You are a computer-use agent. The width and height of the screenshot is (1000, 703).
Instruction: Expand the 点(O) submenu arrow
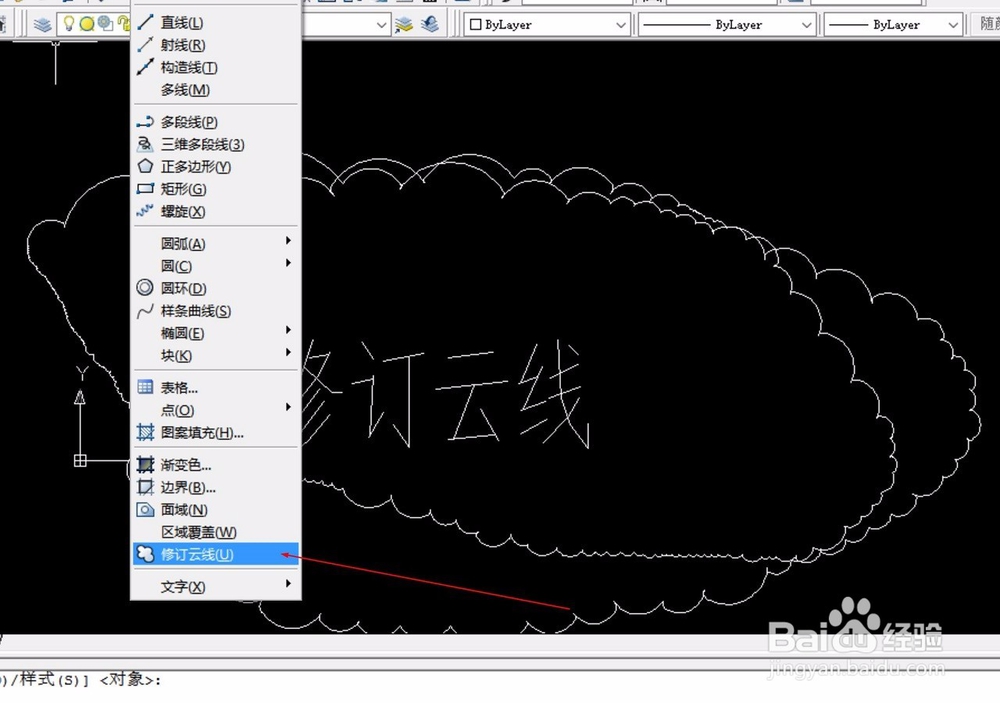tap(288, 407)
